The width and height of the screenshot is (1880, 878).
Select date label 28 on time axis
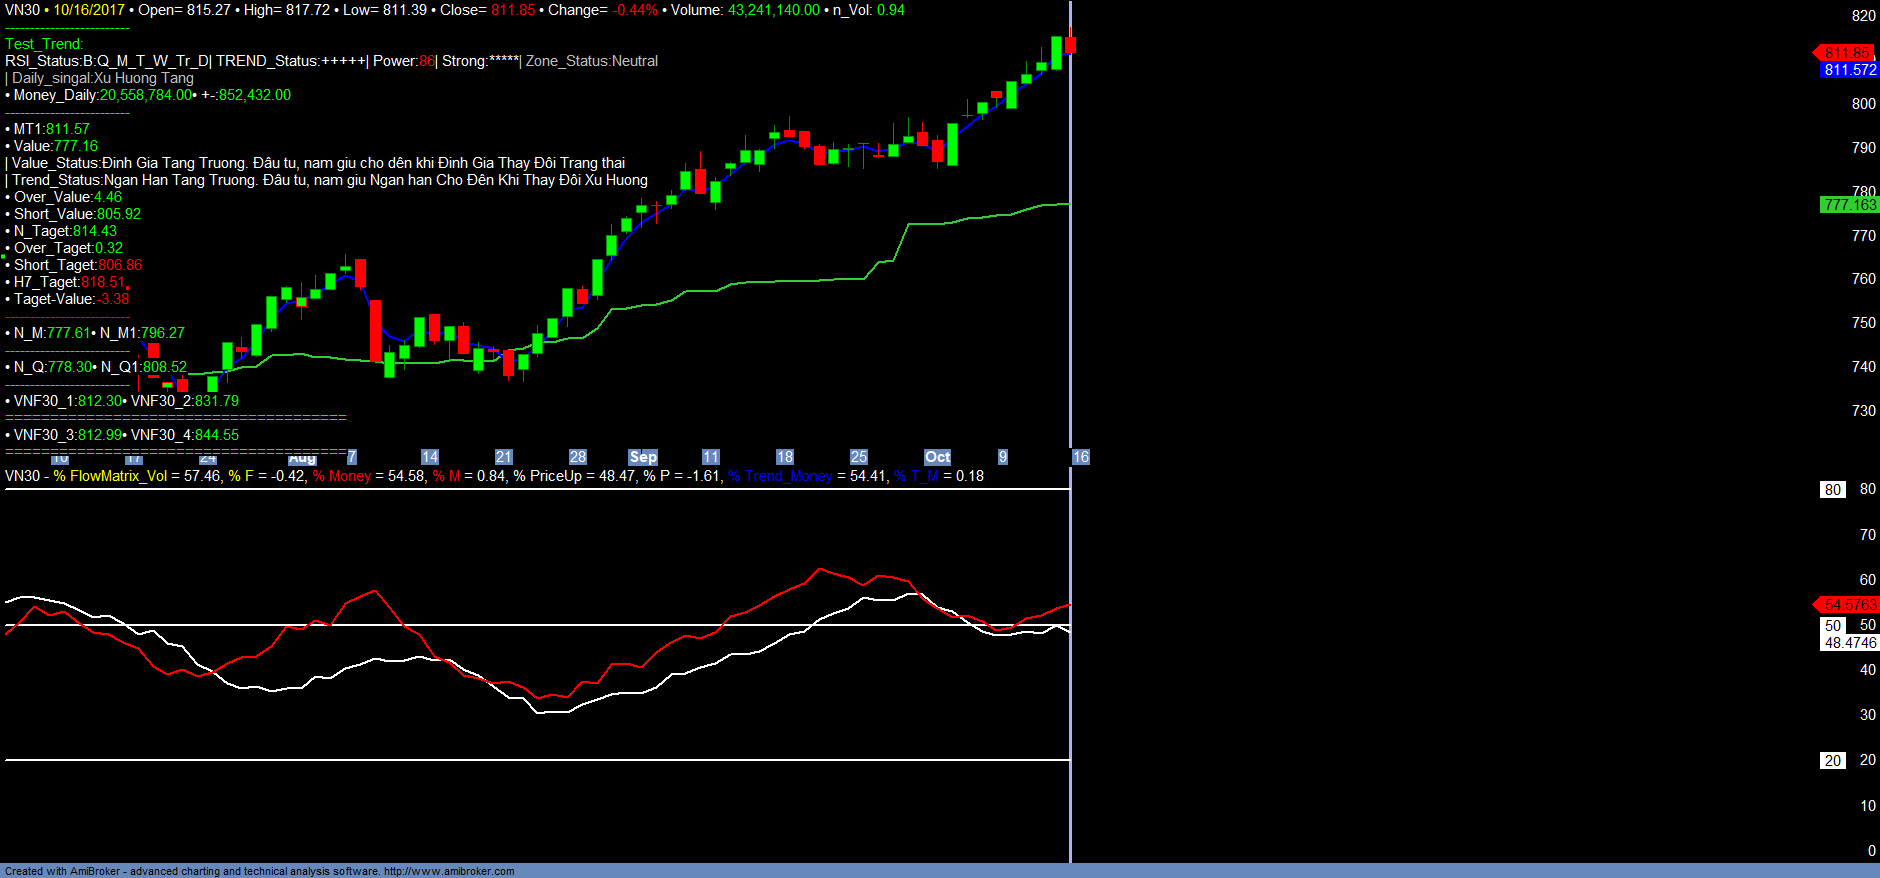577,457
